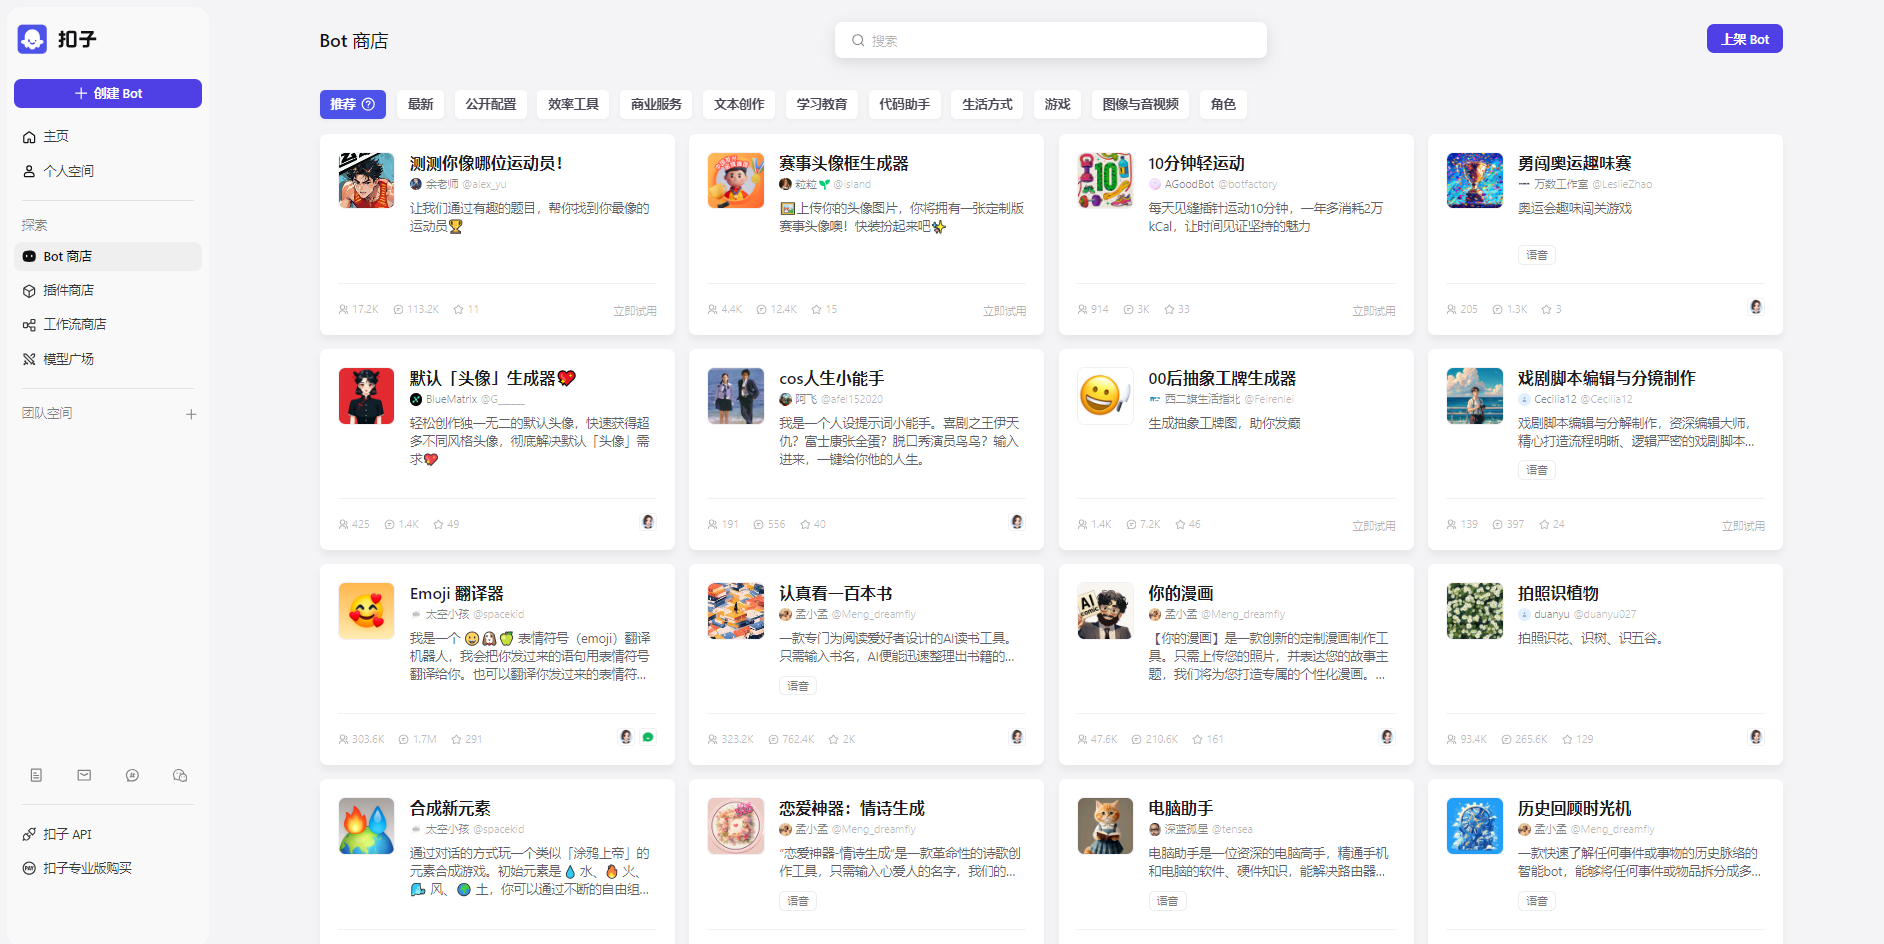Click the 拍照识植物 bot avatar
The height and width of the screenshot is (944, 1884).
click(1475, 610)
